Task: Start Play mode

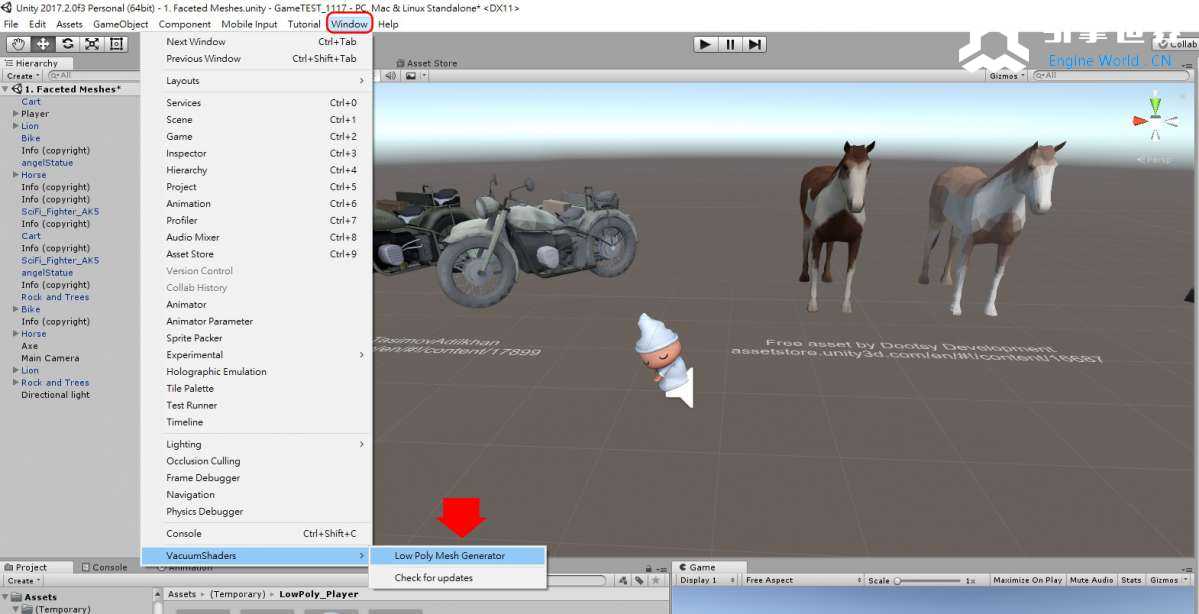Action: coord(705,44)
